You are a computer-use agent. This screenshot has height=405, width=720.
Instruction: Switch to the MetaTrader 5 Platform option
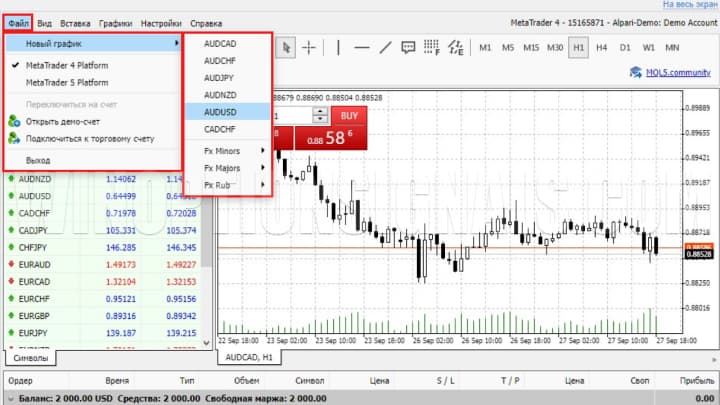pyautogui.click(x=66, y=82)
